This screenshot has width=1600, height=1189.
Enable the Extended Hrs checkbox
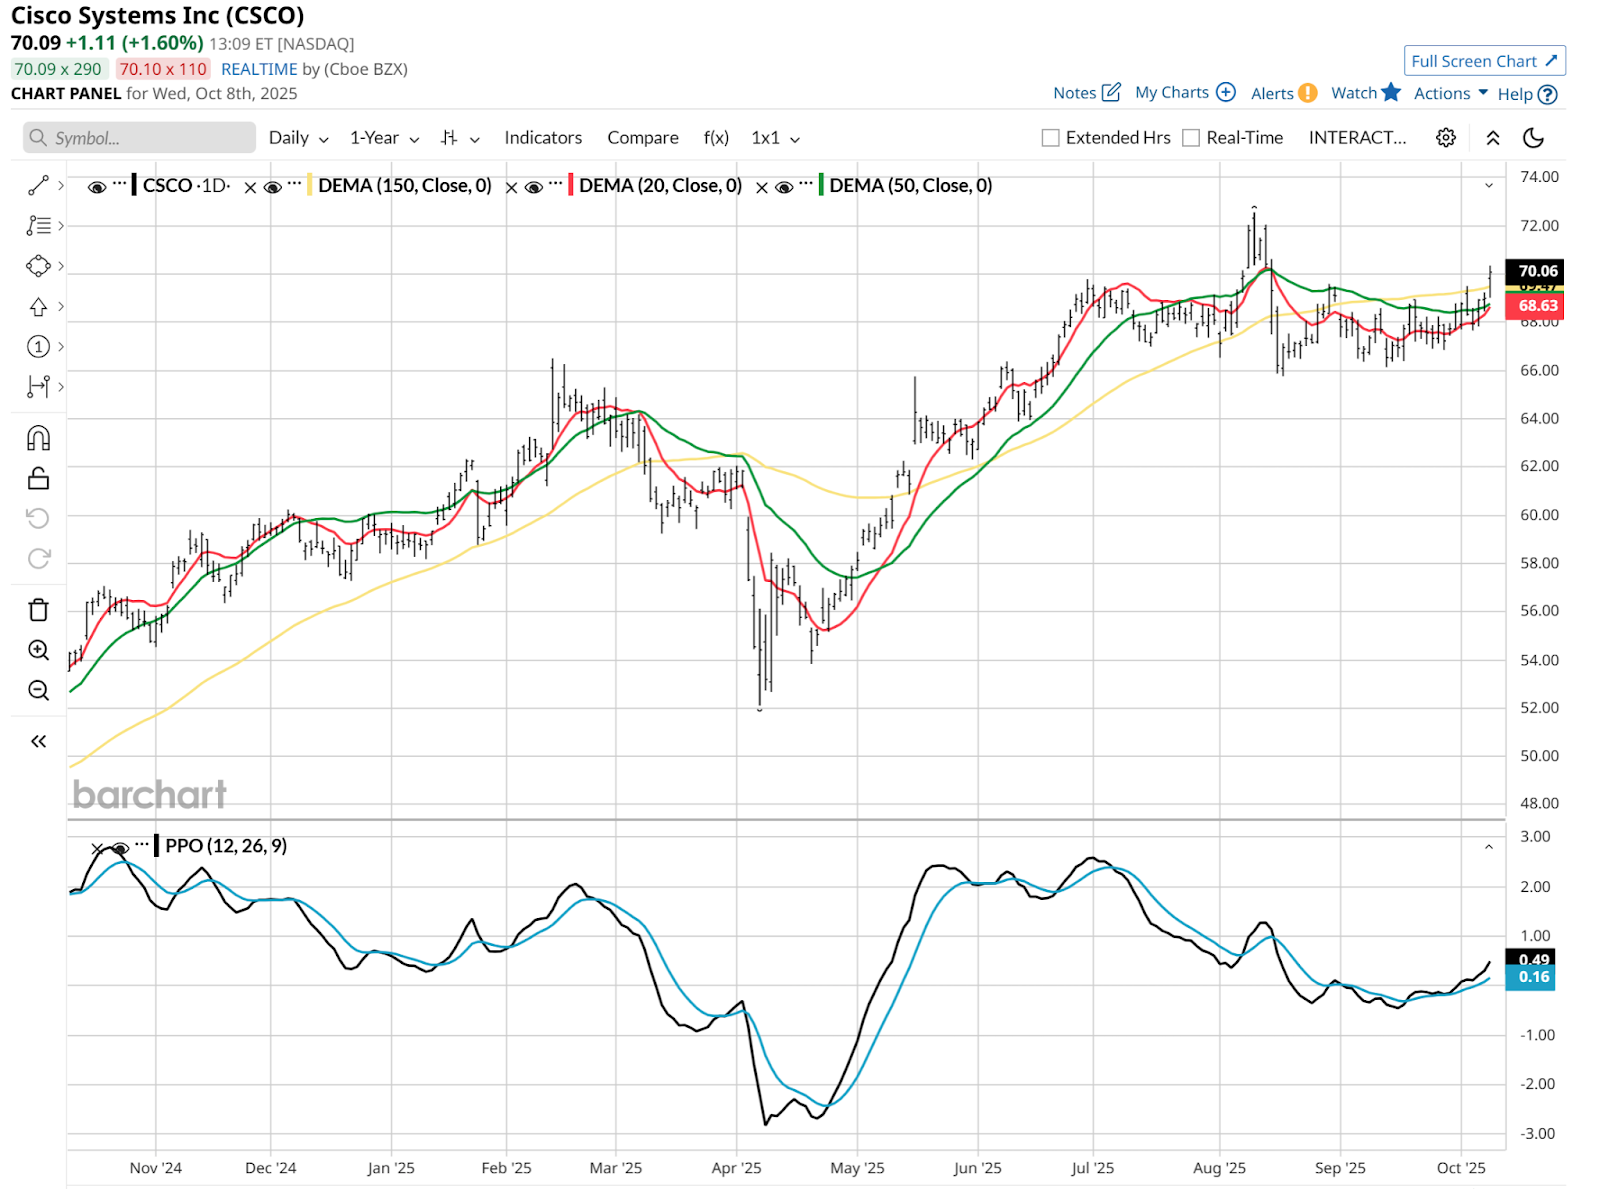click(1050, 138)
